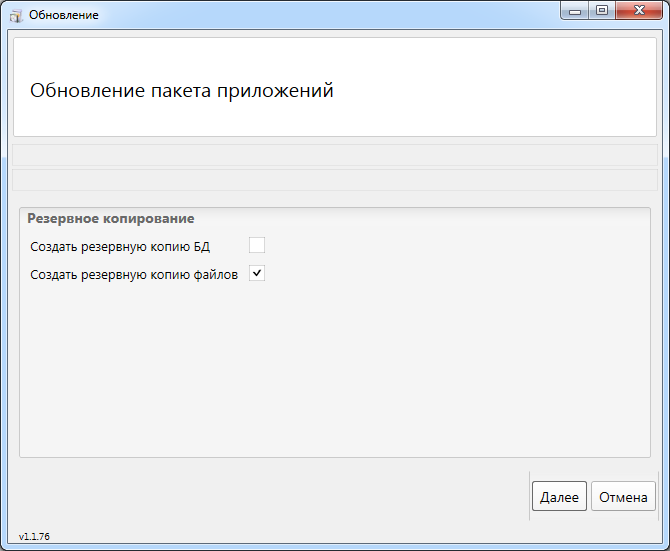The image size is (670, 551).
Task: Uncheck the files backup checkbox
Action: pyautogui.click(x=257, y=273)
